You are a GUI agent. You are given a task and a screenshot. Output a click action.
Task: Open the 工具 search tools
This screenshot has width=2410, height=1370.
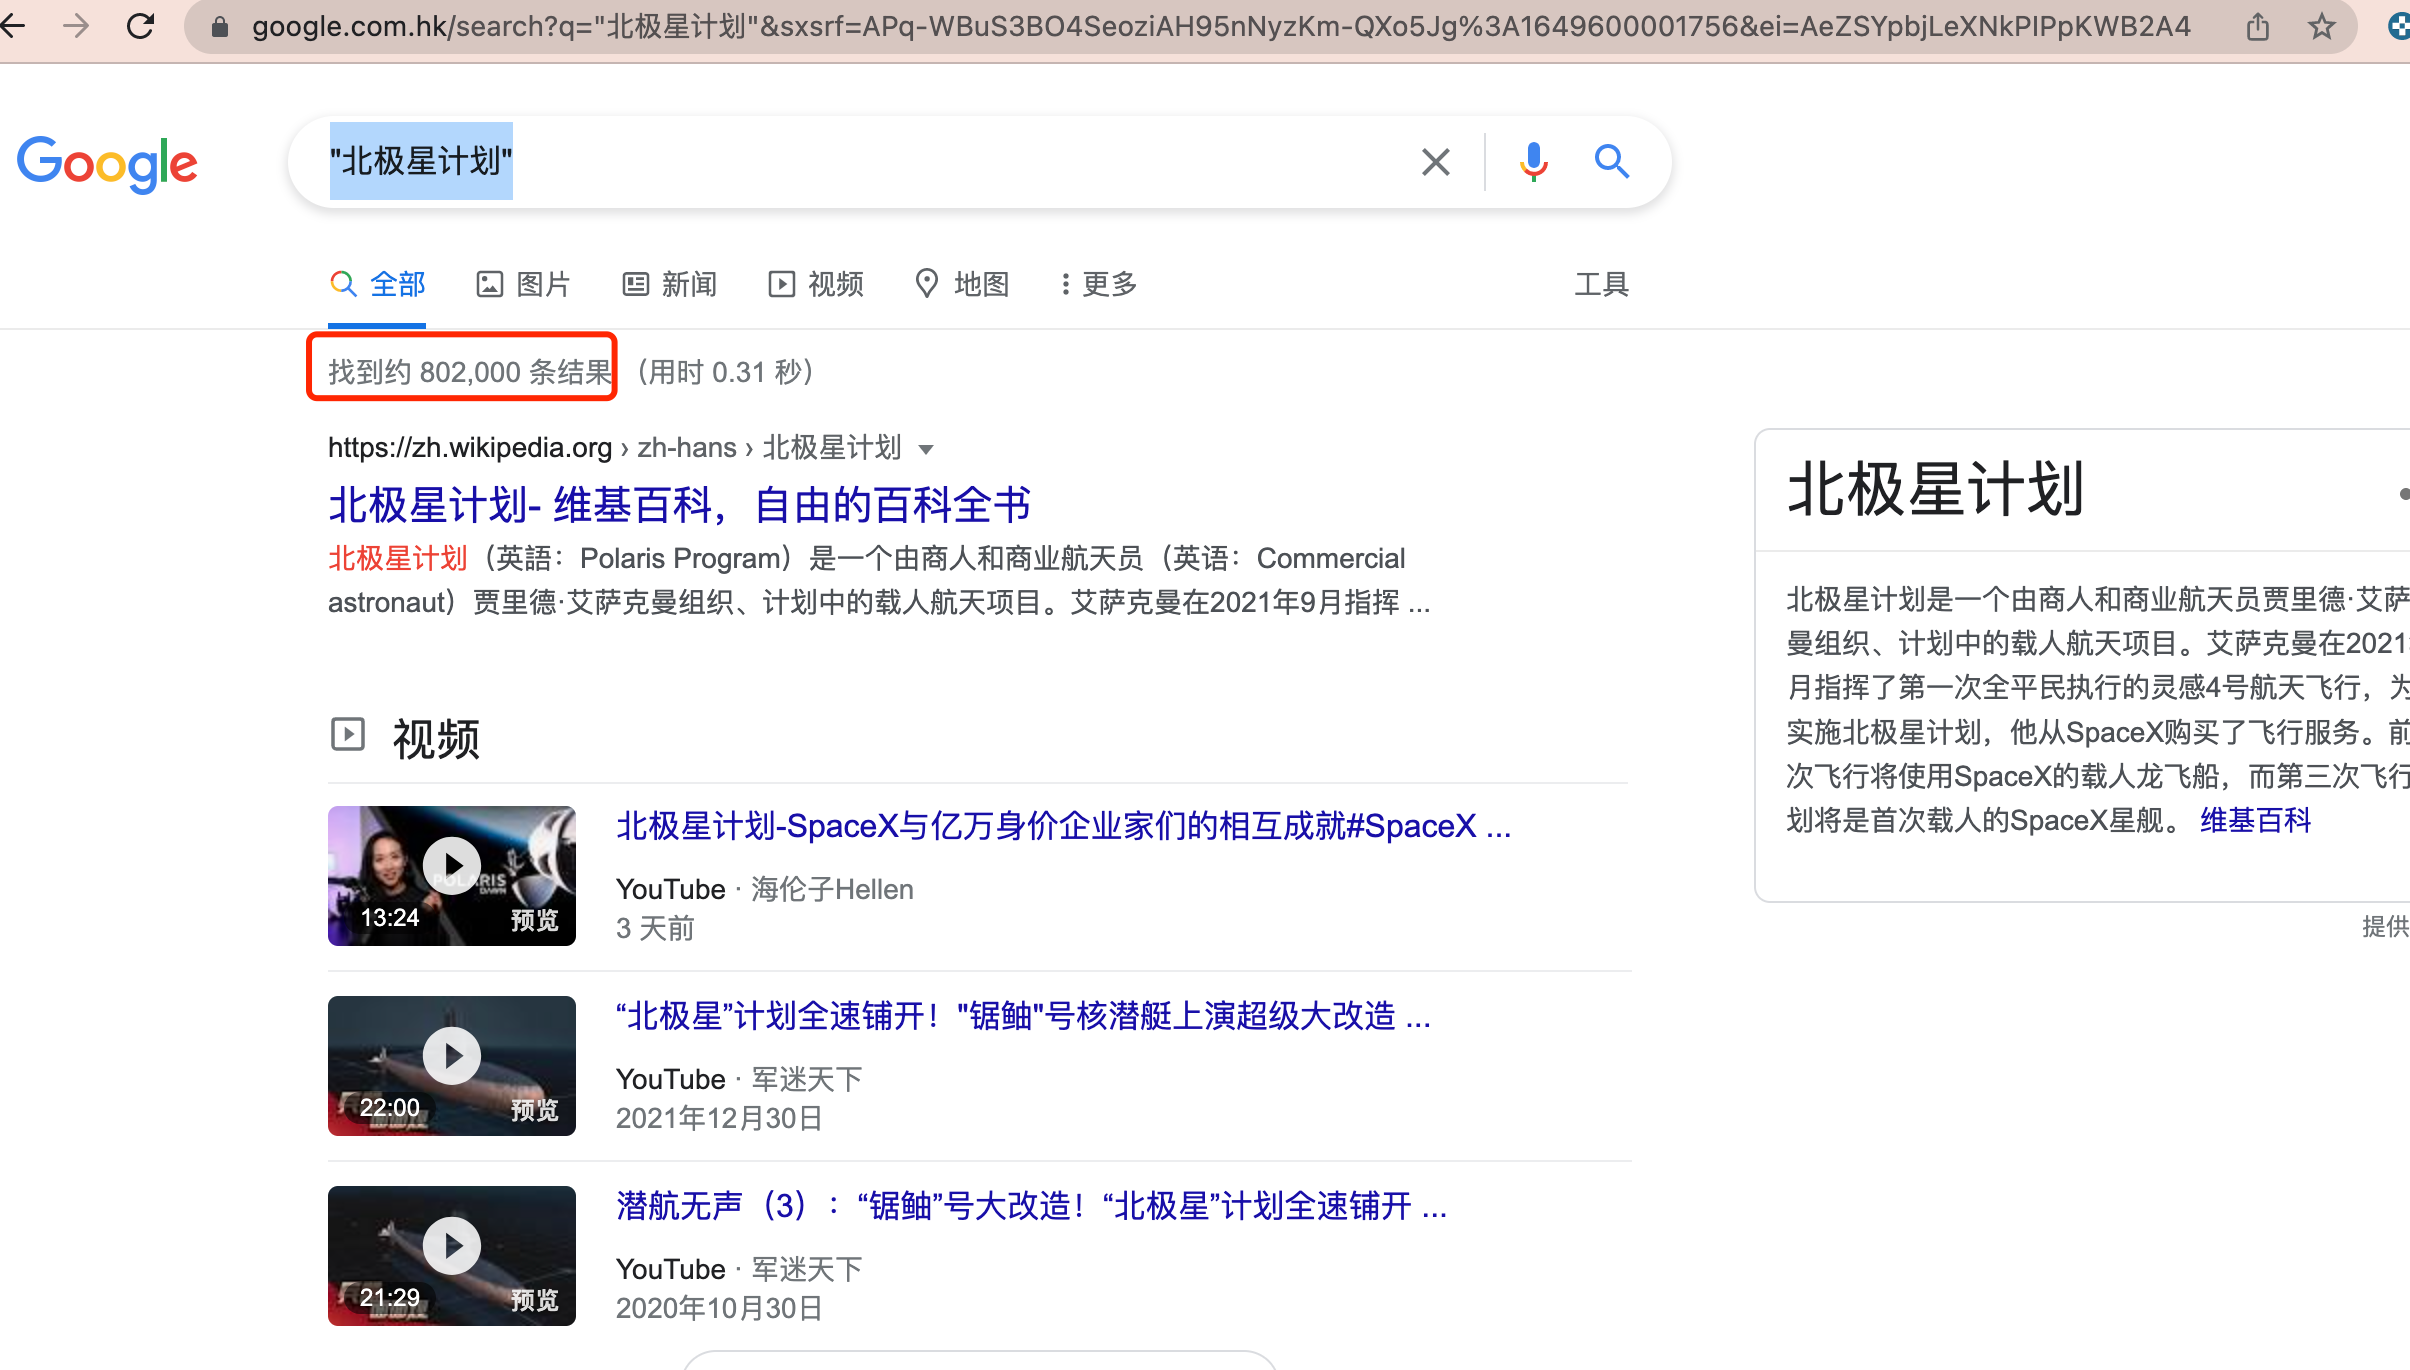coord(1602,284)
